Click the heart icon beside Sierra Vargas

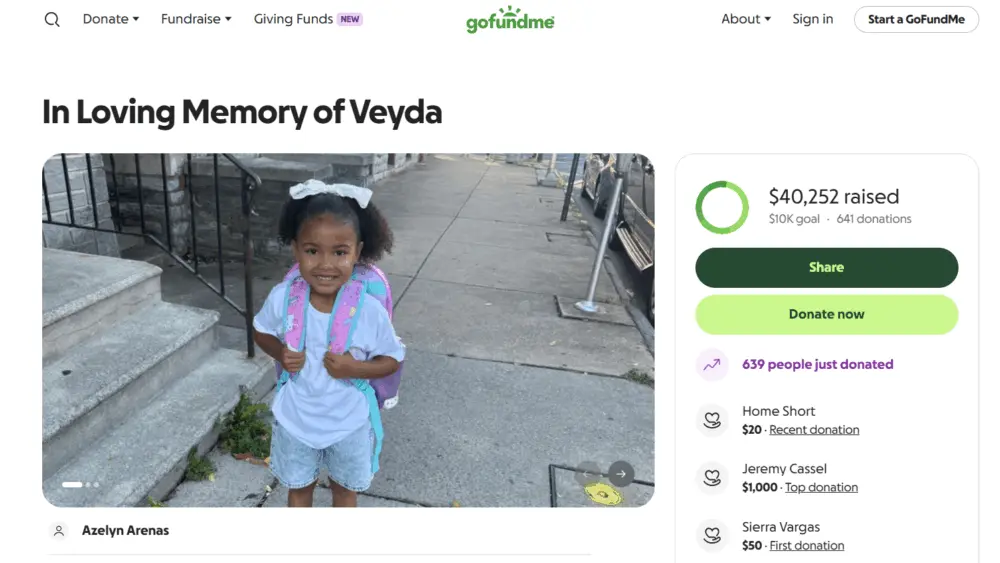tap(712, 537)
